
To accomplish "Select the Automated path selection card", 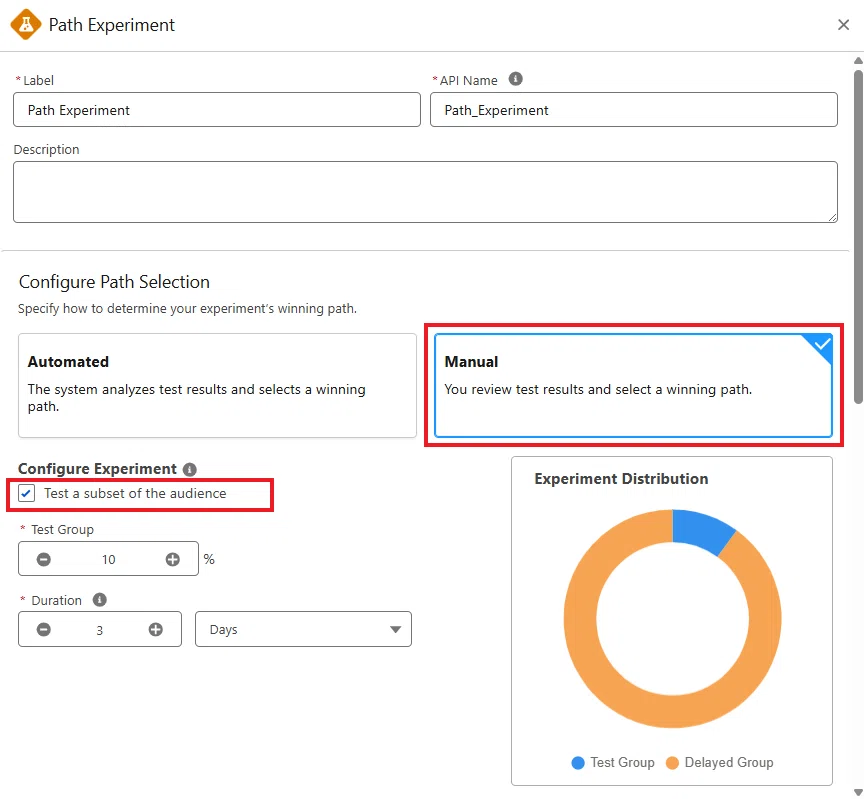I will click(x=217, y=385).
